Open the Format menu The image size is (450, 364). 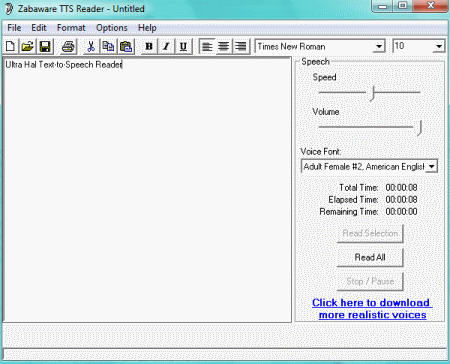tap(71, 28)
